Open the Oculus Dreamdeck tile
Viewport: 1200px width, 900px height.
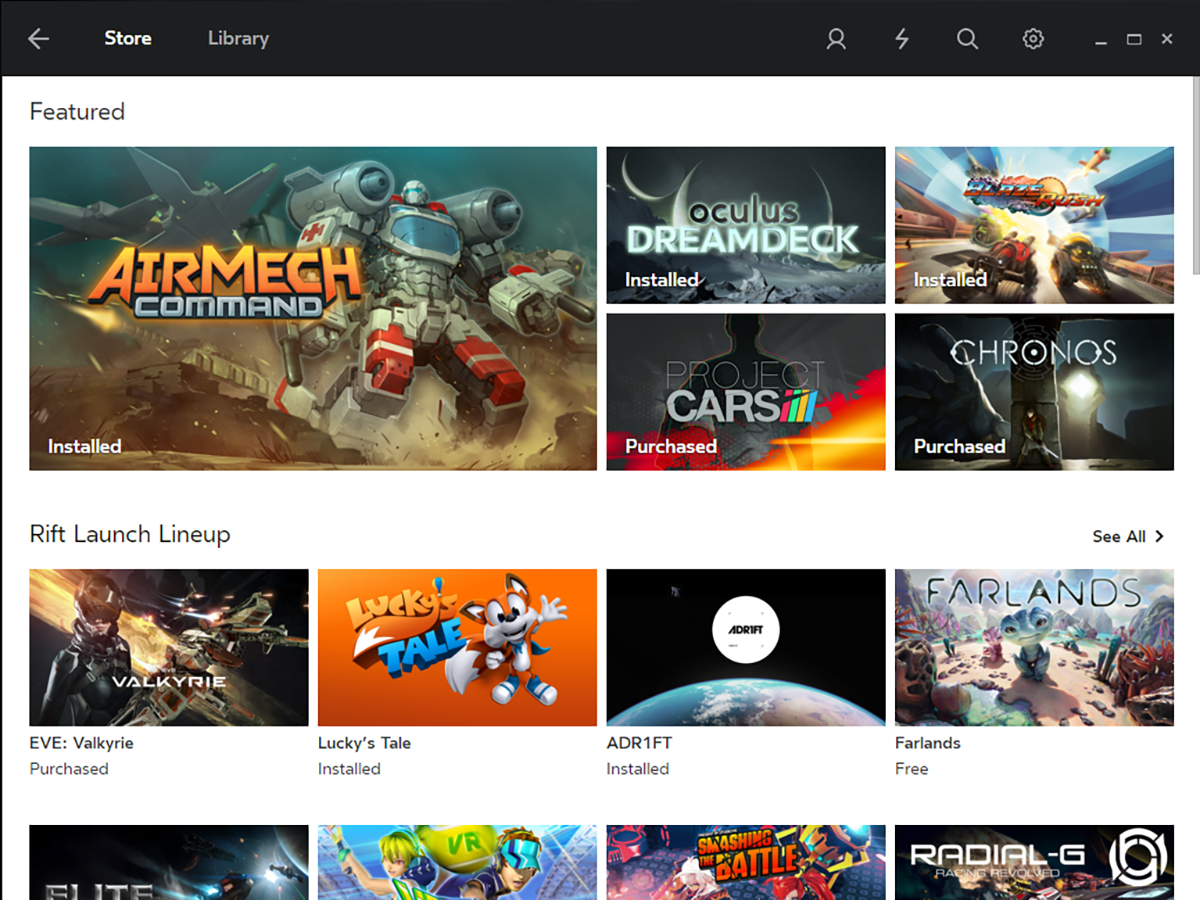746,225
